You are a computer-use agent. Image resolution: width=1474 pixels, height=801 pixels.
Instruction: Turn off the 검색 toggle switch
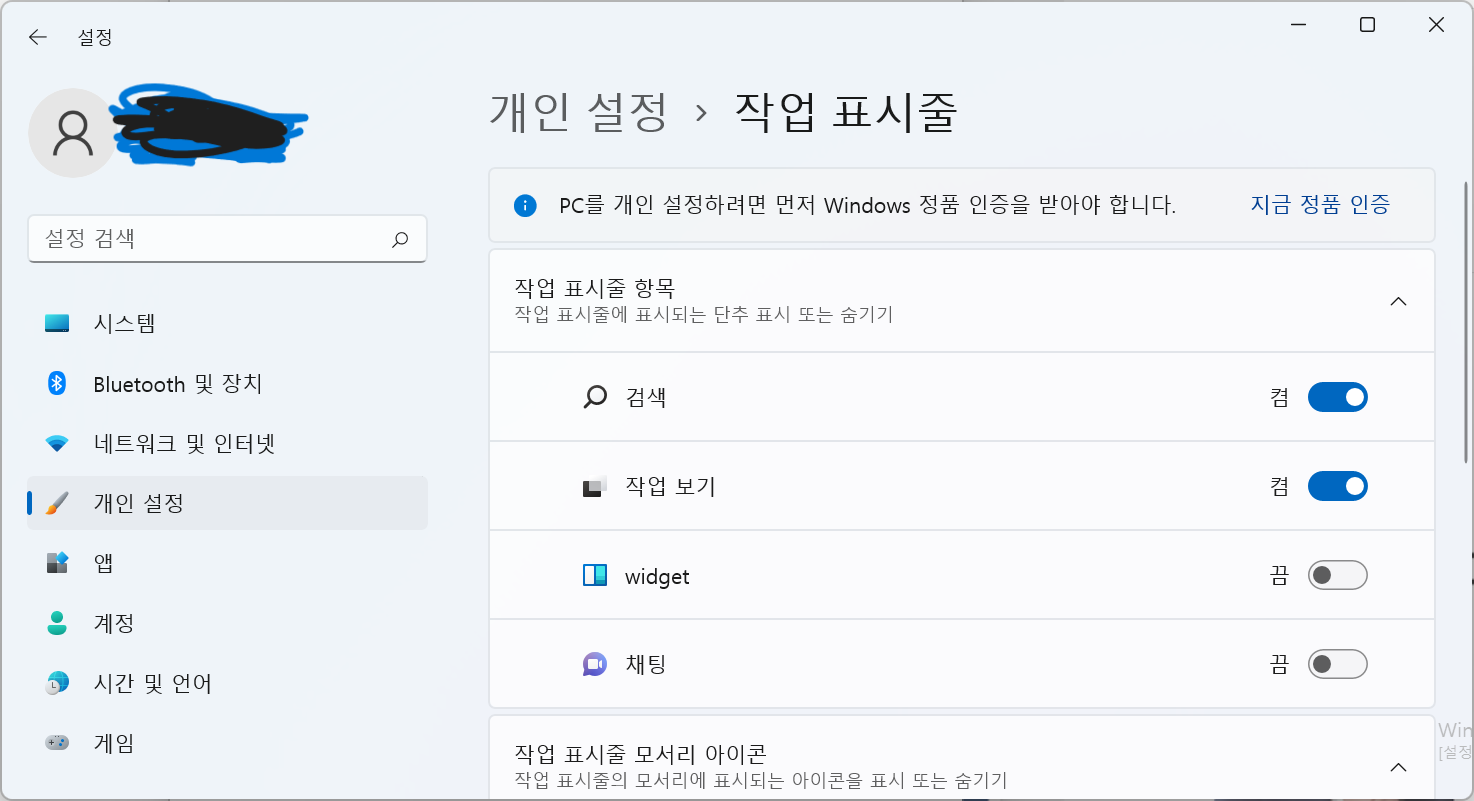pyautogui.click(x=1338, y=397)
